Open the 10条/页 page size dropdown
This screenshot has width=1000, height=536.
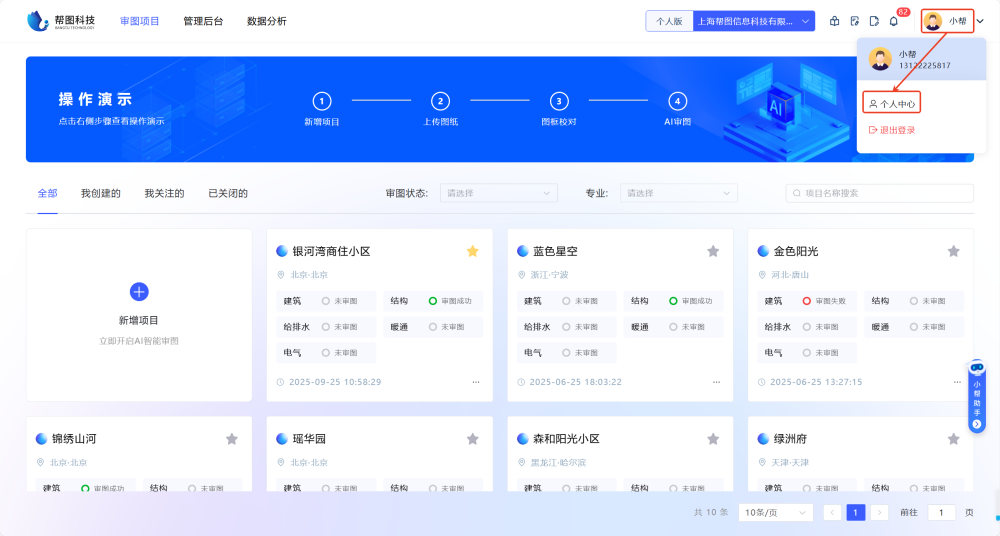(775, 512)
